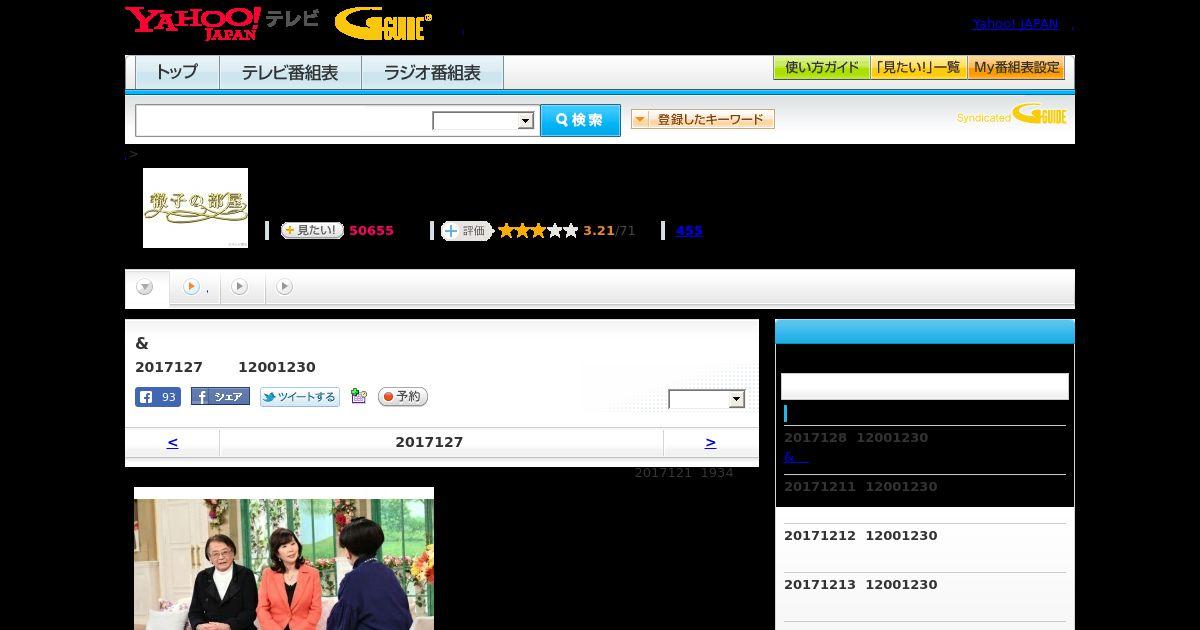1200x630 pixels.
Task: Click the ツイートする button
Action: tap(300, 397)
